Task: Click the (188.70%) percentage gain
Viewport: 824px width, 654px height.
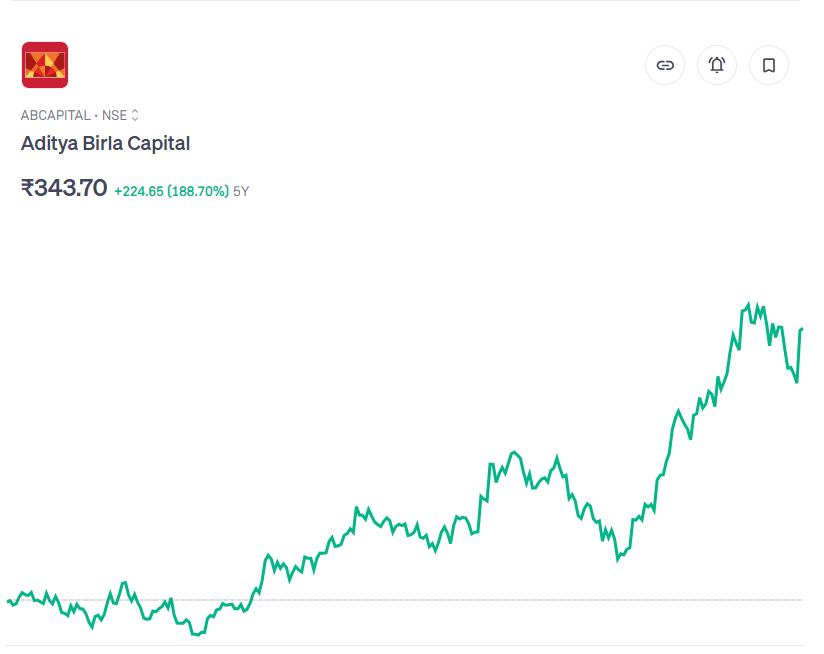Action: [198, 191]
